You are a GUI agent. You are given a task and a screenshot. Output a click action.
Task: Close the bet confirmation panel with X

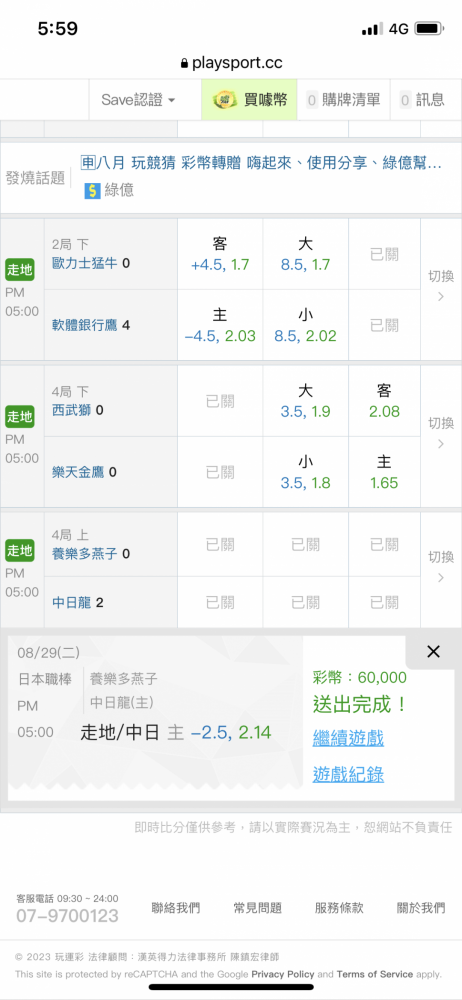[433, 651]
